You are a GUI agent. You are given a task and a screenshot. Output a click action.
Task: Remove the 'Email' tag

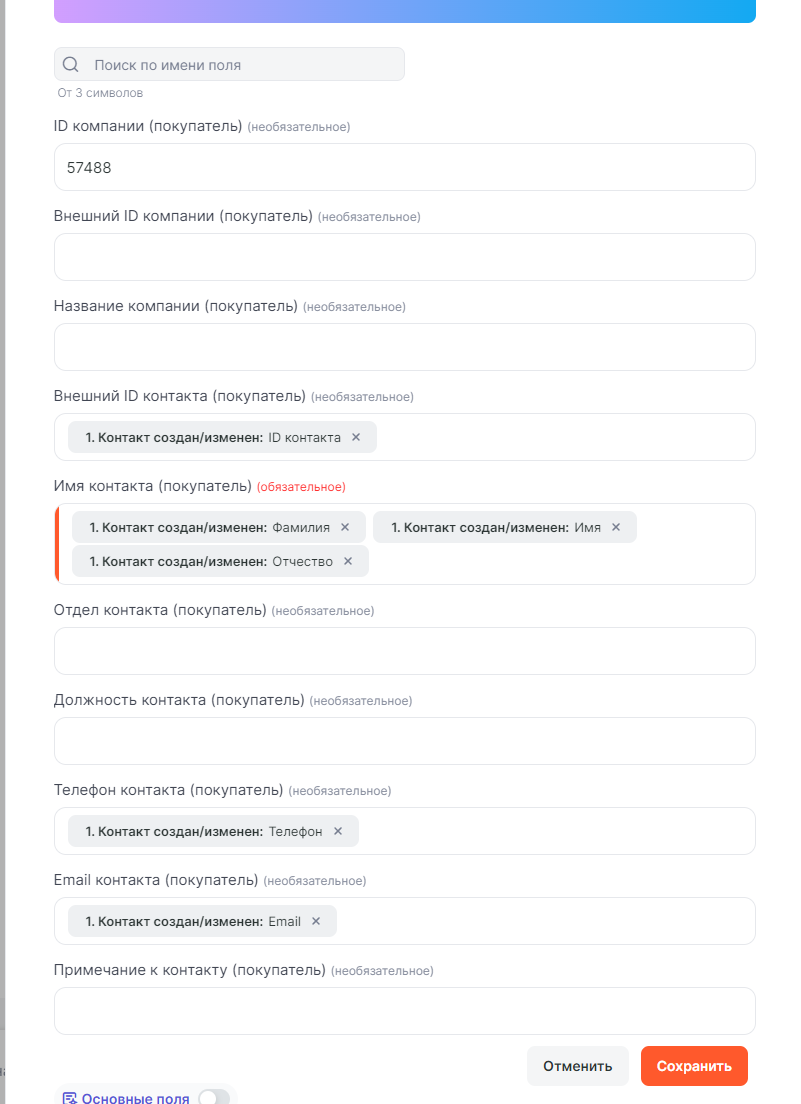coord(316,921)
